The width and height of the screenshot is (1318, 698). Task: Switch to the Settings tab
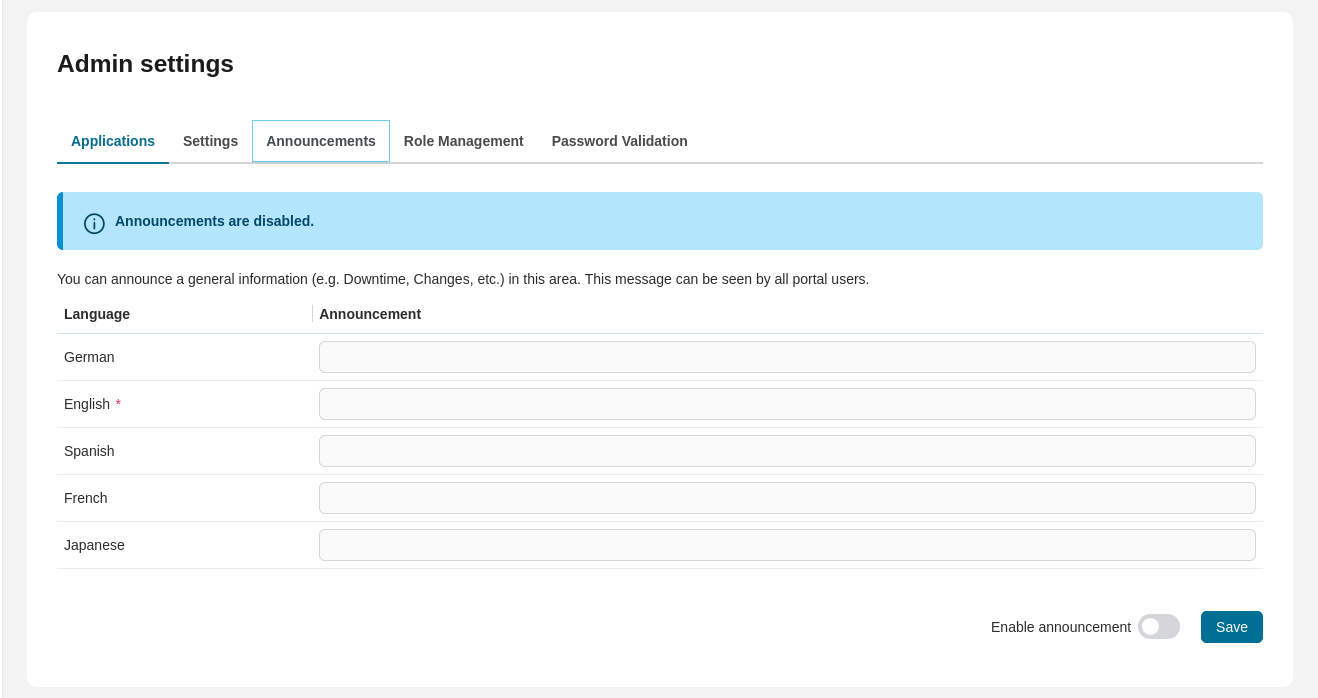tap(210, 141)
